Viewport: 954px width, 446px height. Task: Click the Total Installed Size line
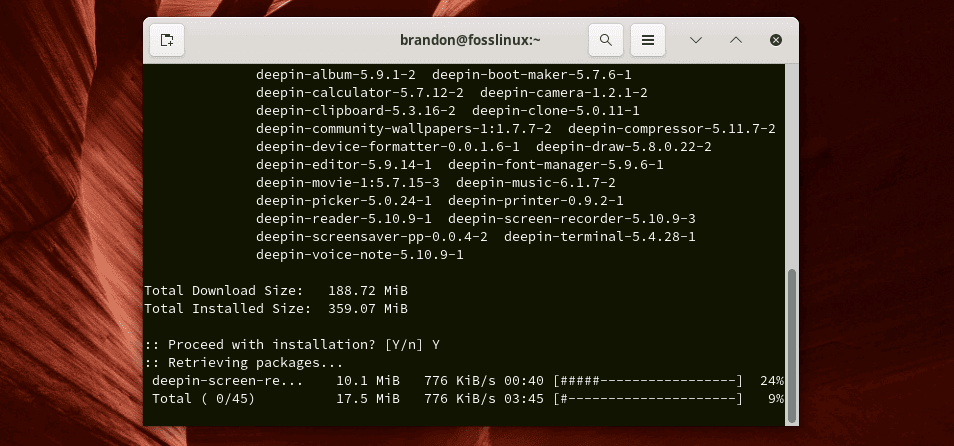[276, 308]
